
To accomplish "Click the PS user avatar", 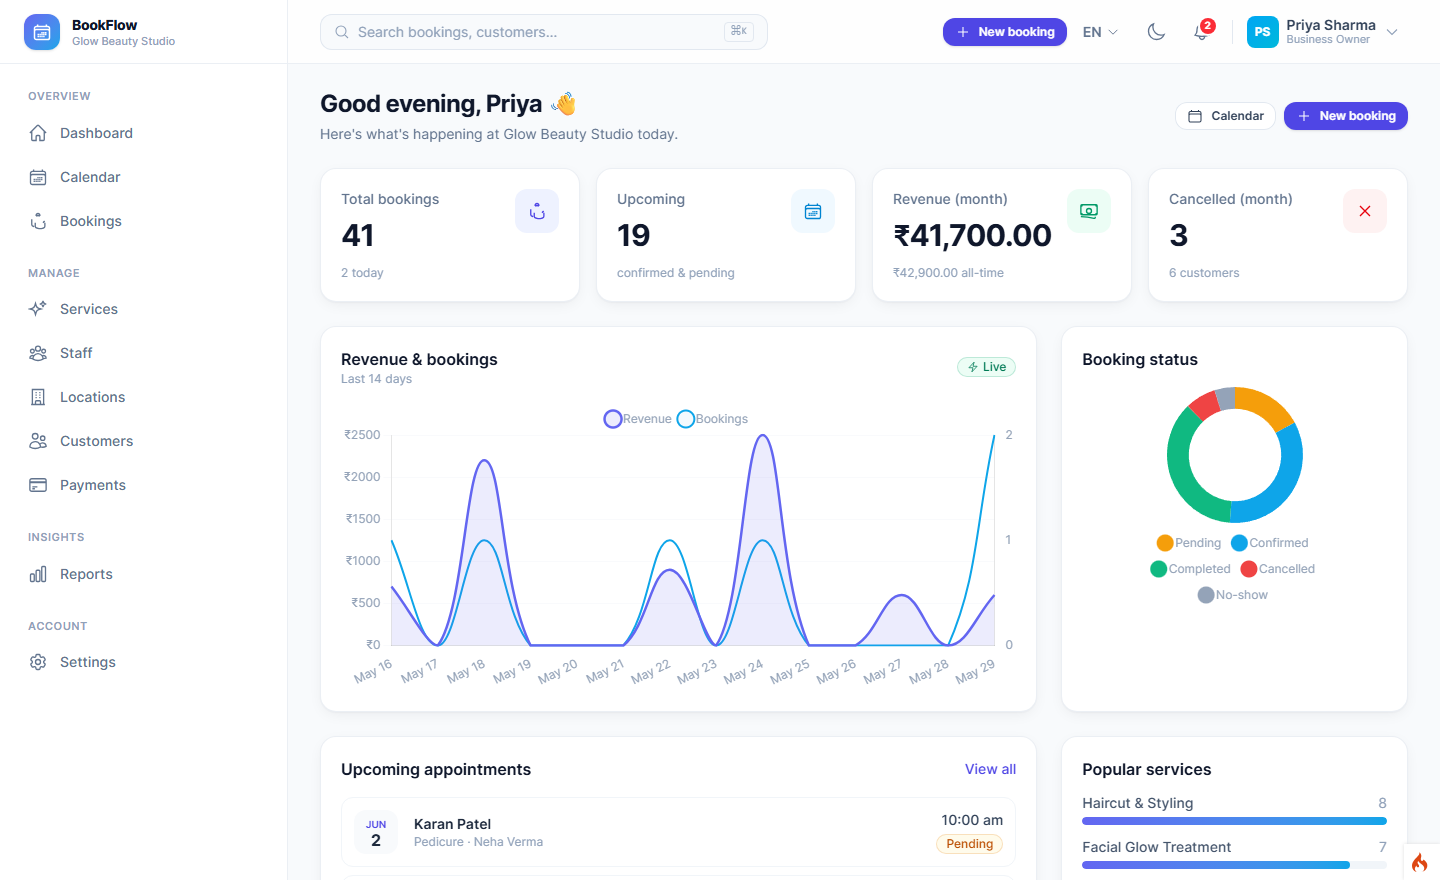I will (1263, 32).
